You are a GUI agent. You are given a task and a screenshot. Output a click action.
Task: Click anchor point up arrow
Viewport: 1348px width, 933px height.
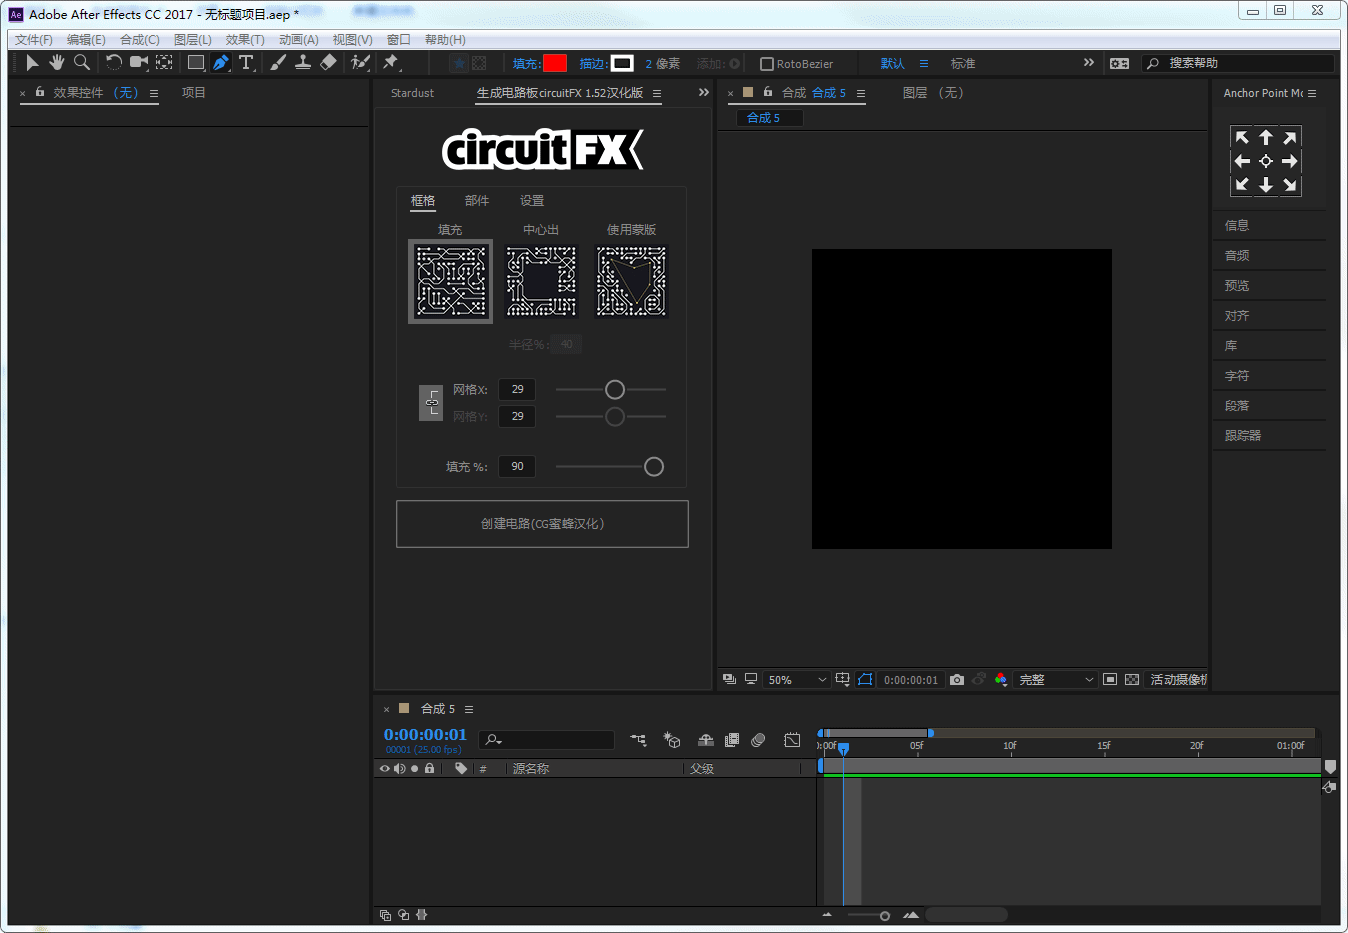(x=1266, y=138)
